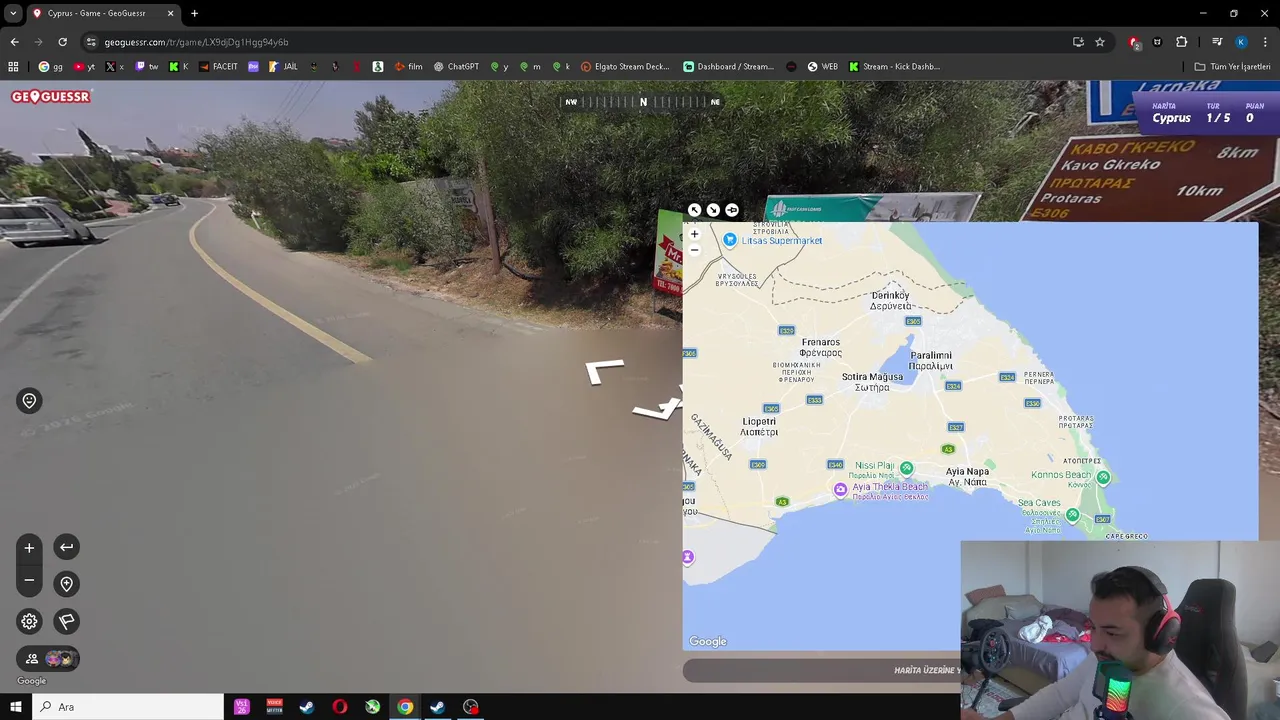The image size is (1280, 720).
Task: Open Voicemeeter from the taskbar
Action: [x=274, y=707]
